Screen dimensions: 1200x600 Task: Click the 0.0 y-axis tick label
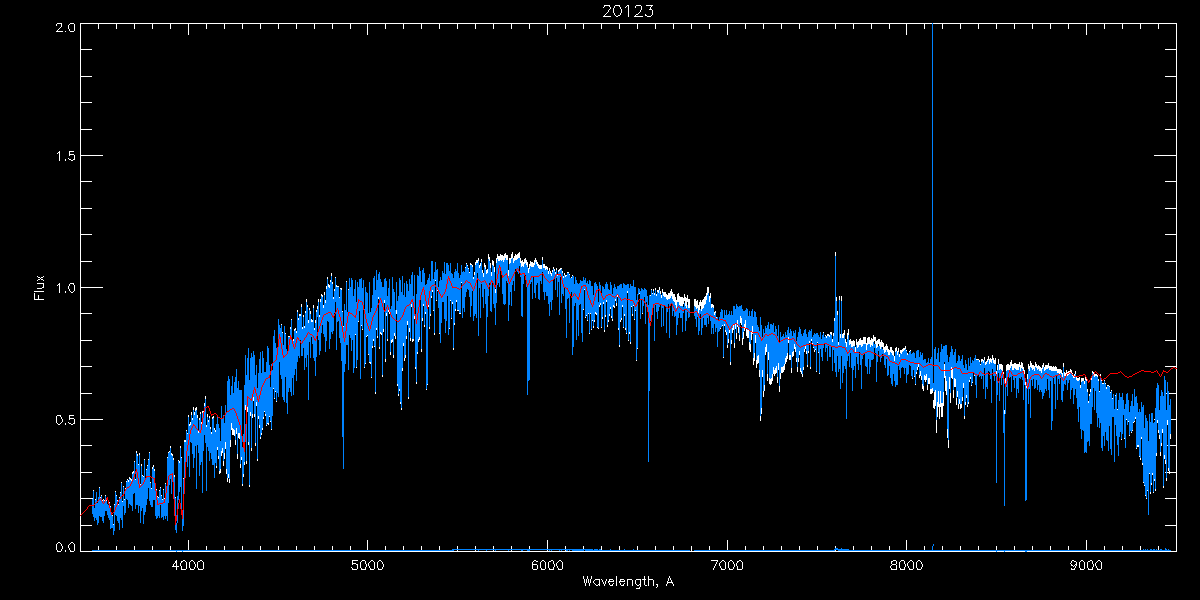[66, 548]
